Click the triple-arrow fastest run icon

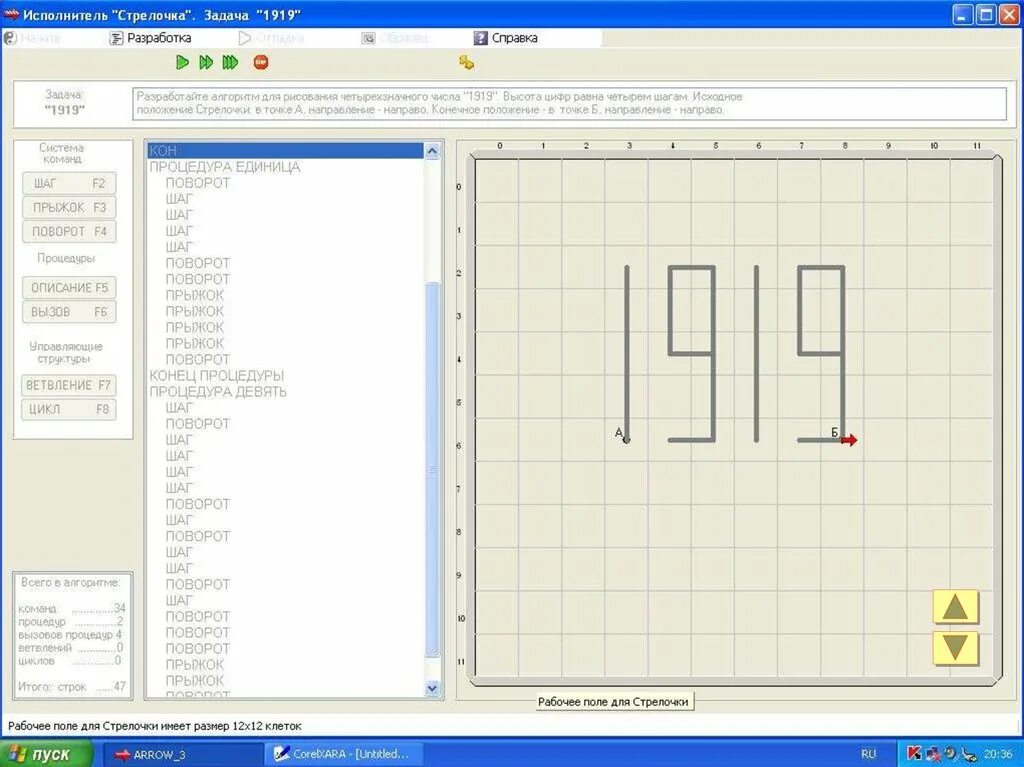[231, 63]
